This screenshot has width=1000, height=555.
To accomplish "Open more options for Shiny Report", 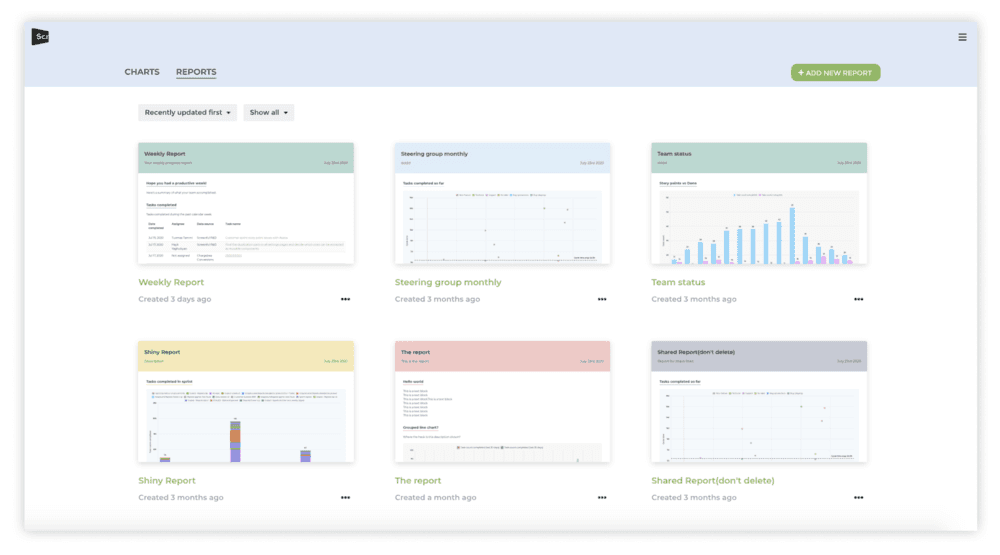I will pyautogui.click(x=345, y=498).
